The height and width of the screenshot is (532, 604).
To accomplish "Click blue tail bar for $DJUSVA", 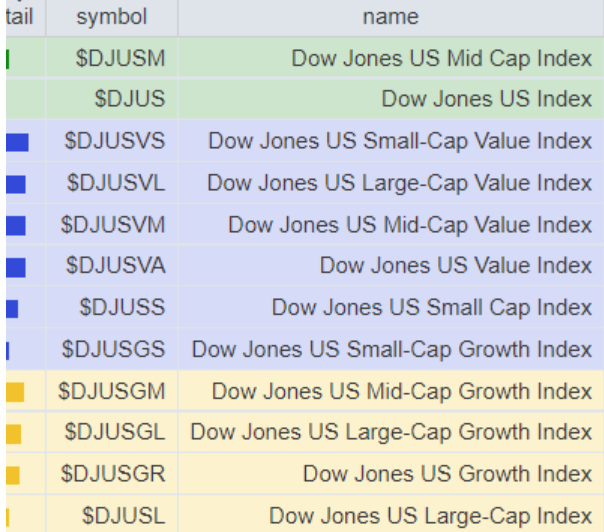I will 16,267.
